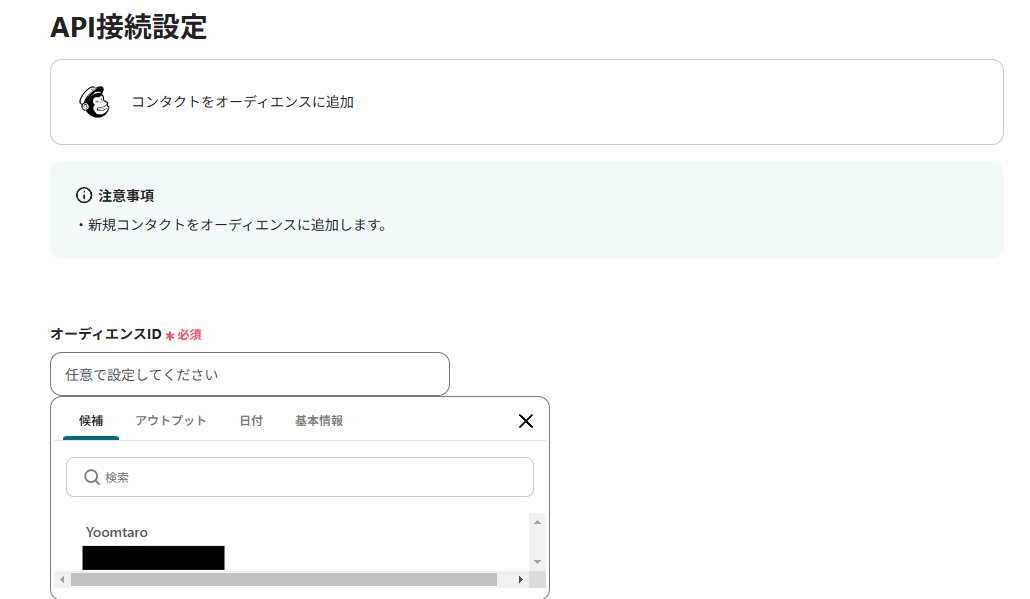Click the left arrow of the horizontal scrollbar
Screen dimensions: 1030x599
point(62,578)
